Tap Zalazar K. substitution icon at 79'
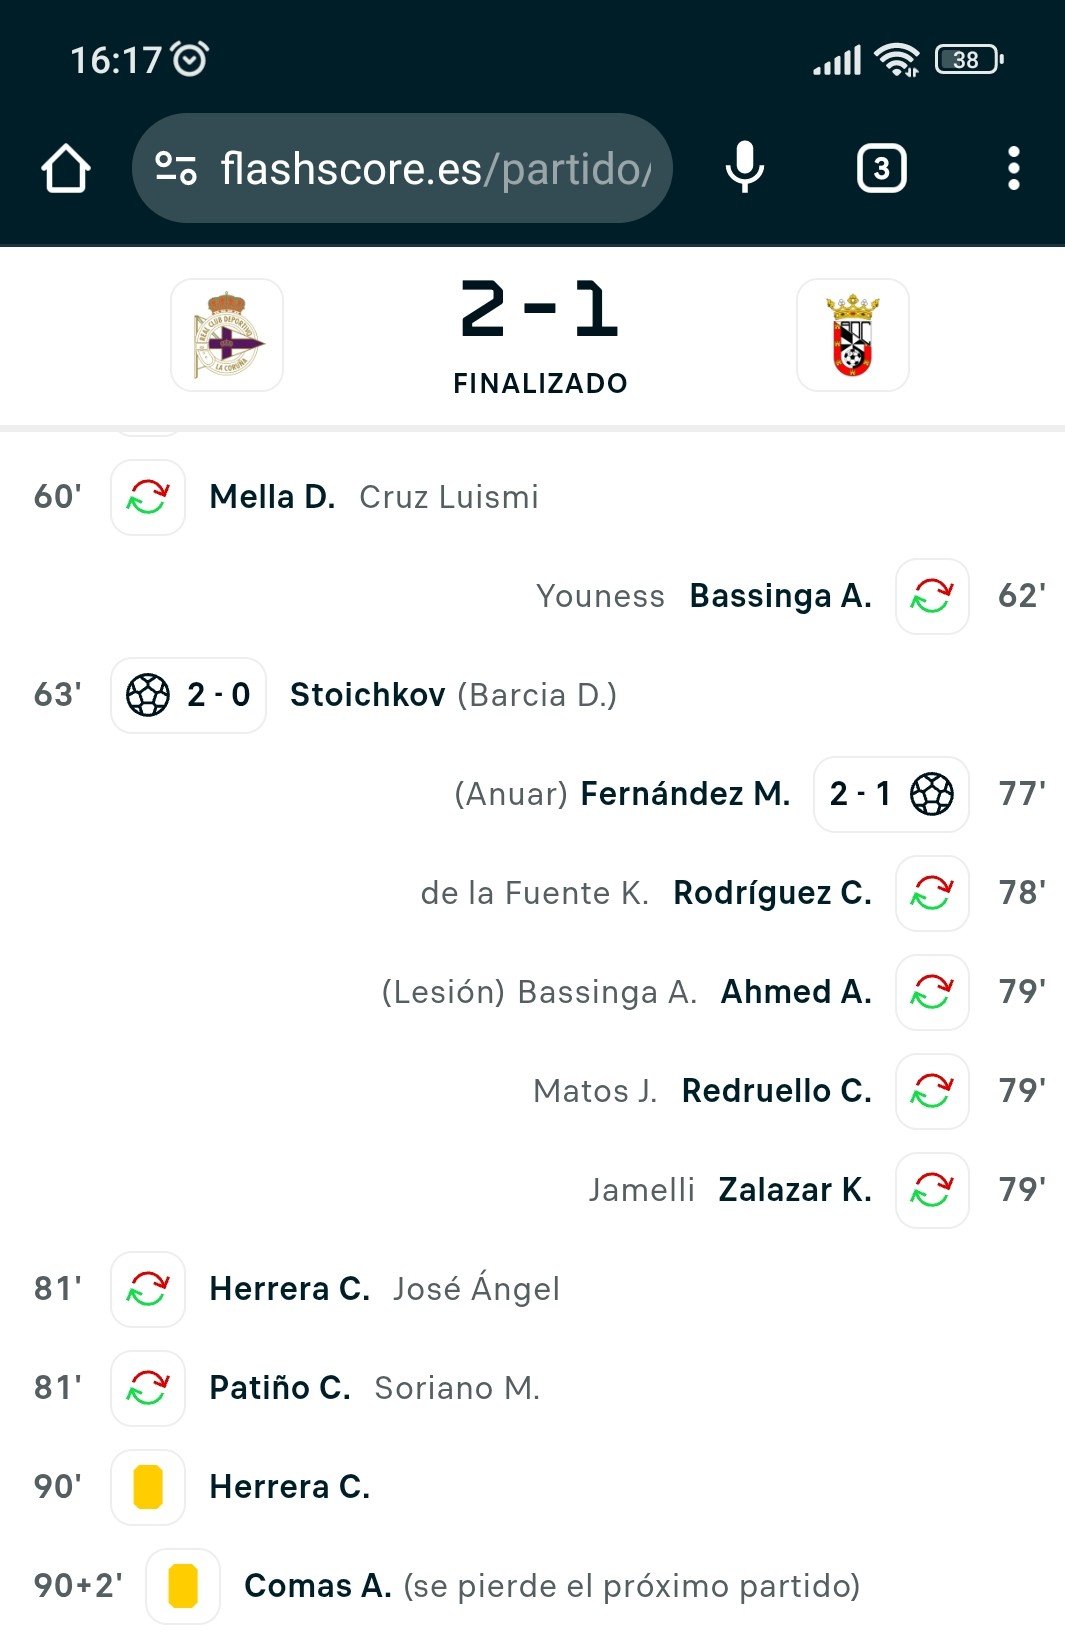The width and height of the screenshot is (1065, 1643). pos(931,1190)
